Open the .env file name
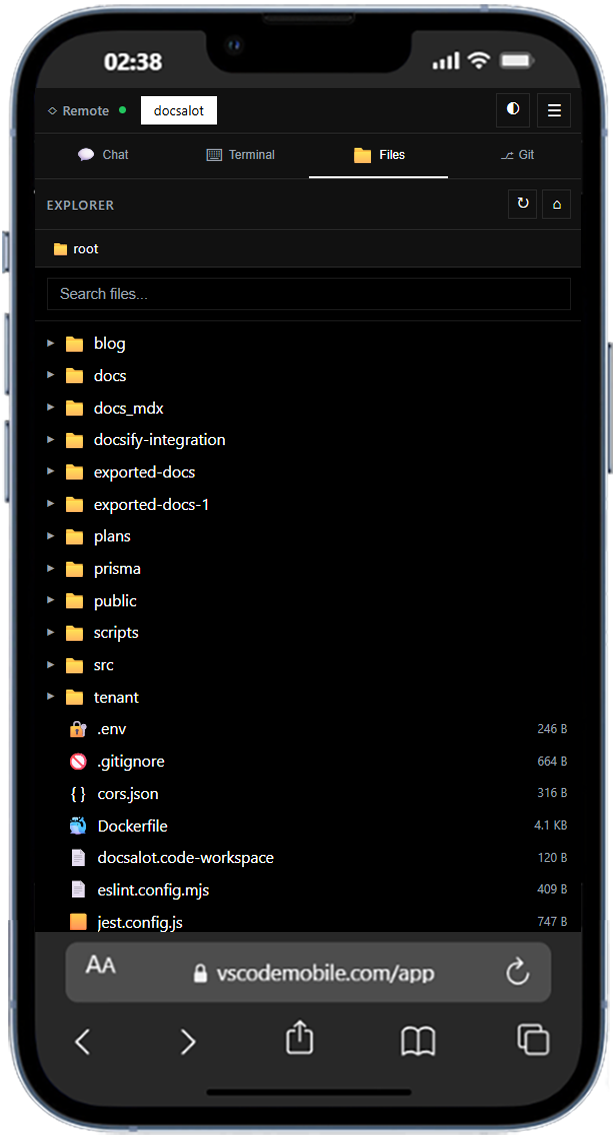The width and height of the screenshot is (615, 1144). coord(112,729)
